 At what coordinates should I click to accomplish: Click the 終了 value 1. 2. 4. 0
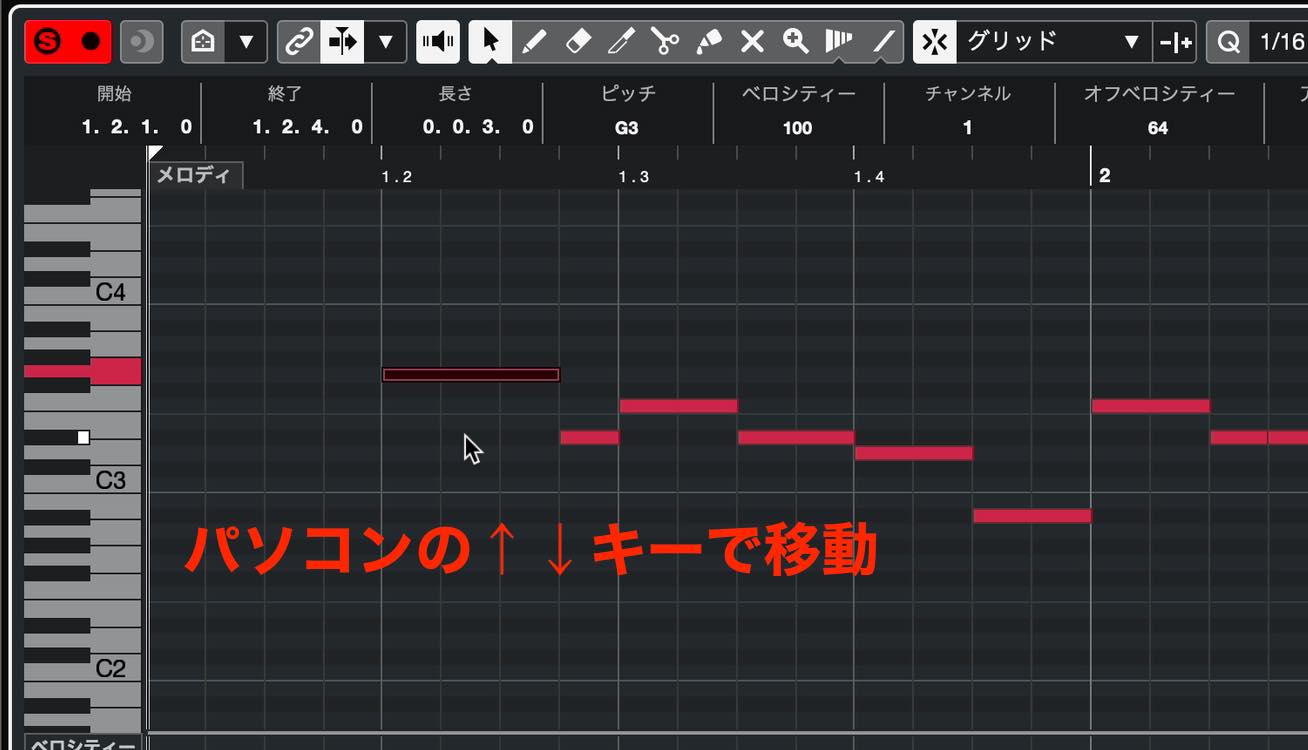coord(307,127)
